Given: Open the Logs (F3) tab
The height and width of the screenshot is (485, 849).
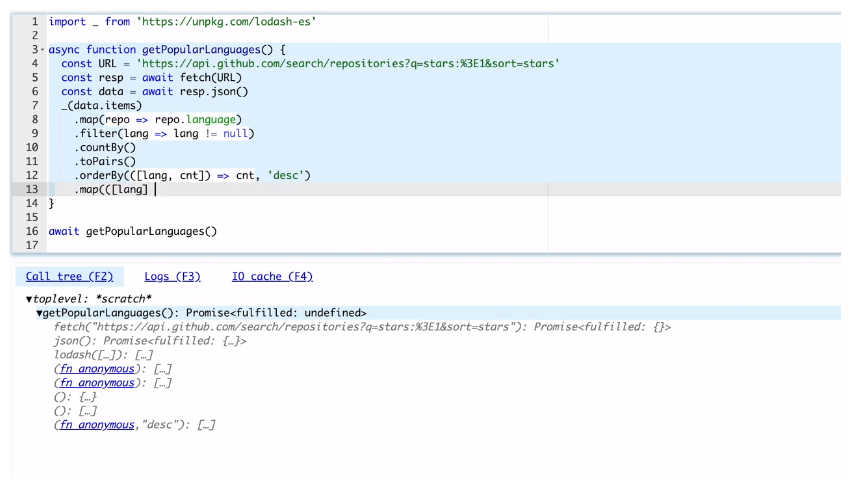Looking at the screenshot, I should click(x=172, y=277).
